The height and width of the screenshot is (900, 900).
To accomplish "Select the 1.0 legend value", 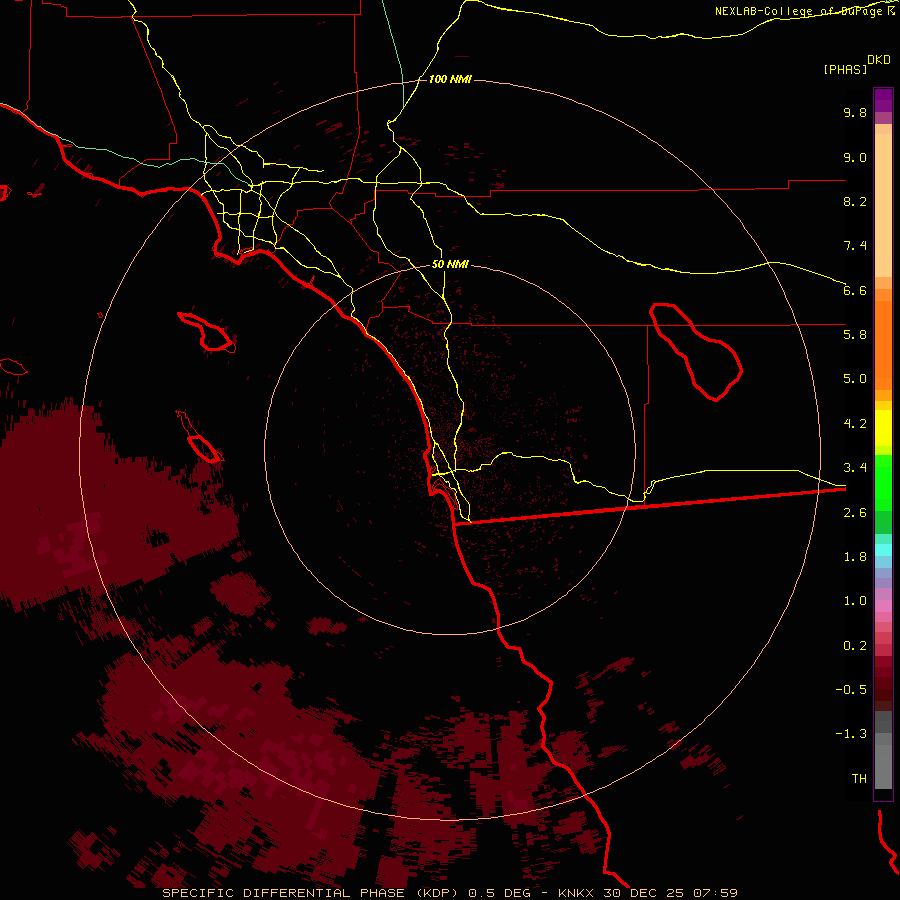I will click(855, 601).
